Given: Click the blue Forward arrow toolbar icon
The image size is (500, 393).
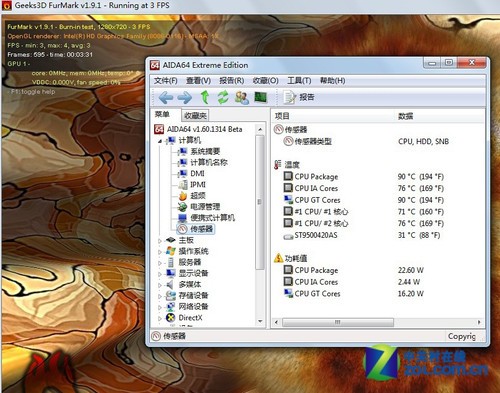Looking at the screenshot, I should [x=184, y=98].
